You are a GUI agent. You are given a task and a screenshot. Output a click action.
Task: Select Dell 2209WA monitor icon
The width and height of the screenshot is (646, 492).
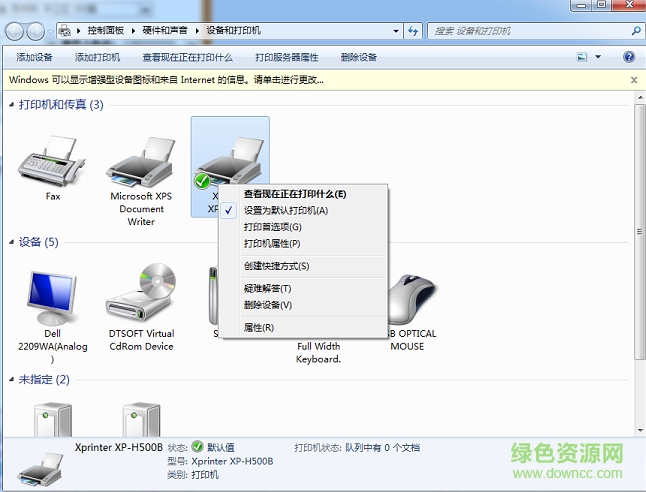coord(52,298)
